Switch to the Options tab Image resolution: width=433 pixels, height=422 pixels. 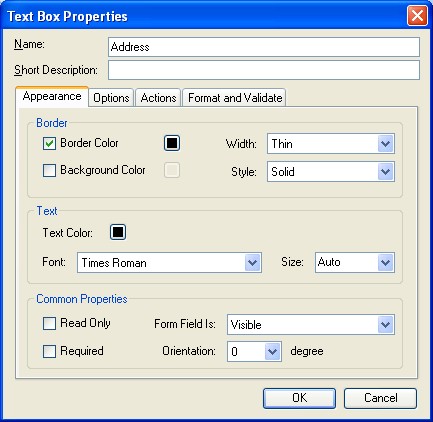[x=111, y=98]
